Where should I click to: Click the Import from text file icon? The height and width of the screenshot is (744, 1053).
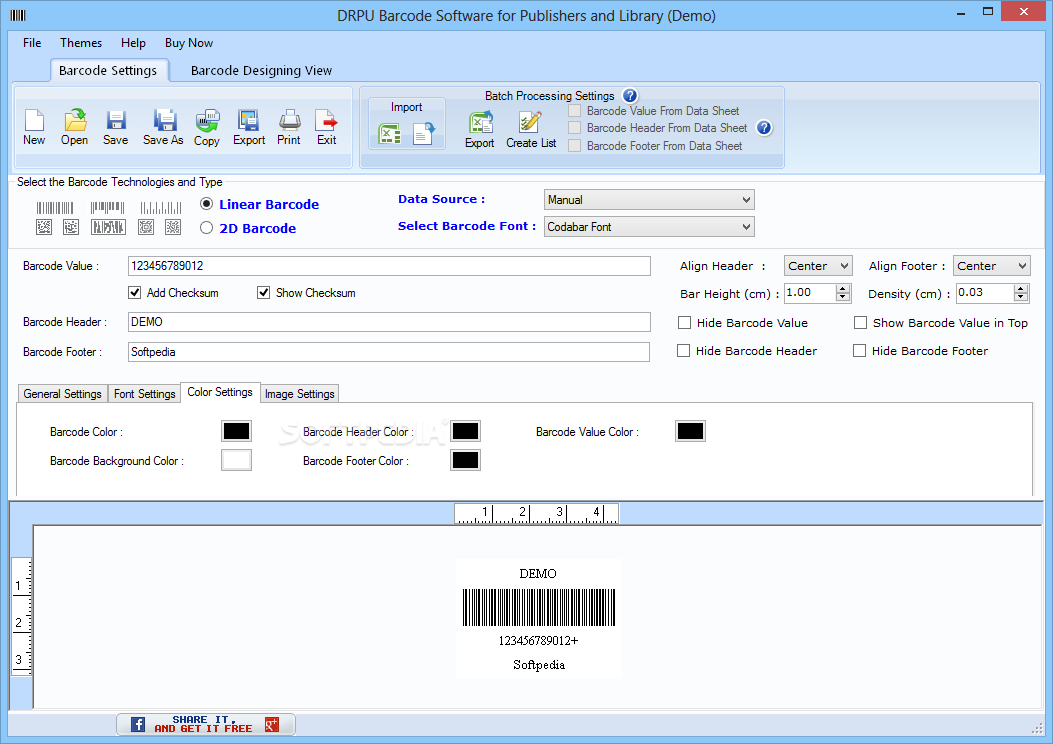(424, 134)
